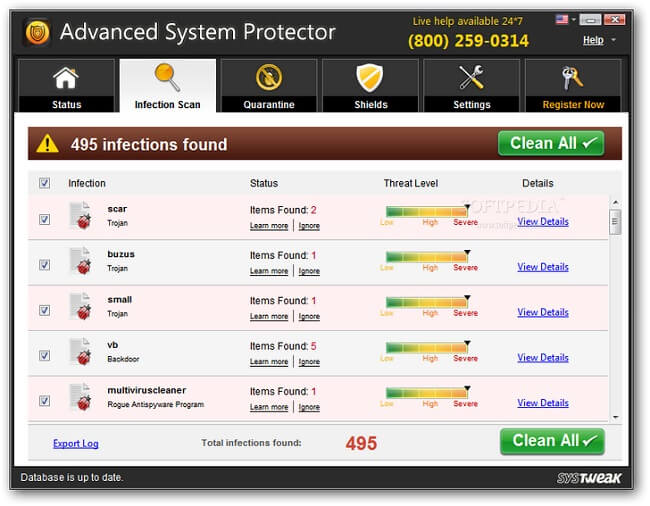Click the keys Register Now icon
The image size is (650, 506).
[x=572, y=77]
